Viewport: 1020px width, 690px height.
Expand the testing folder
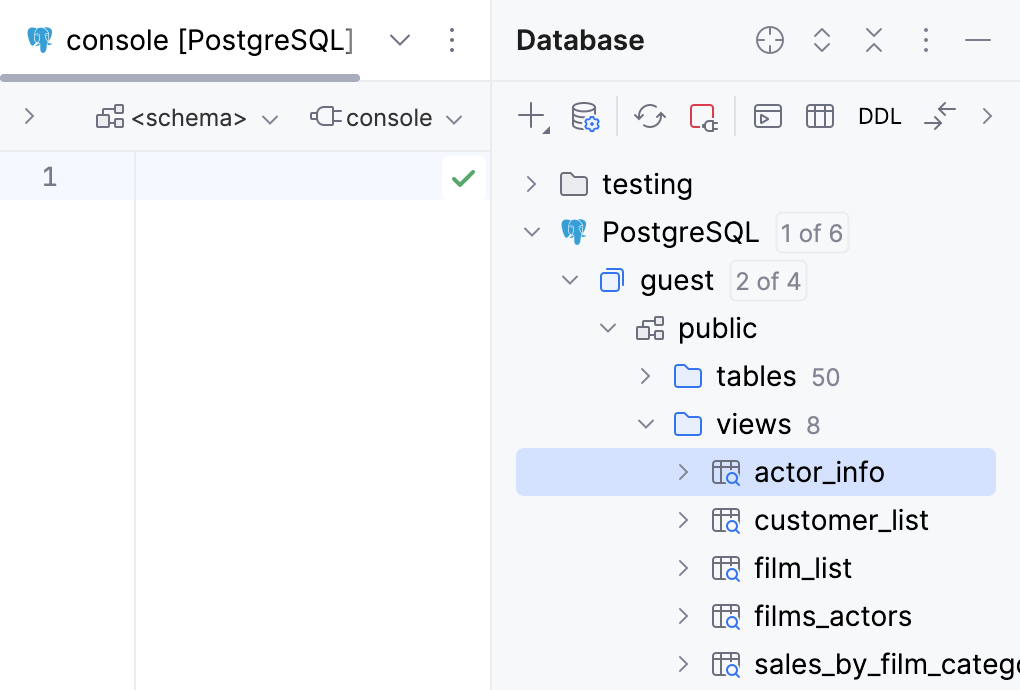[531, 184]
